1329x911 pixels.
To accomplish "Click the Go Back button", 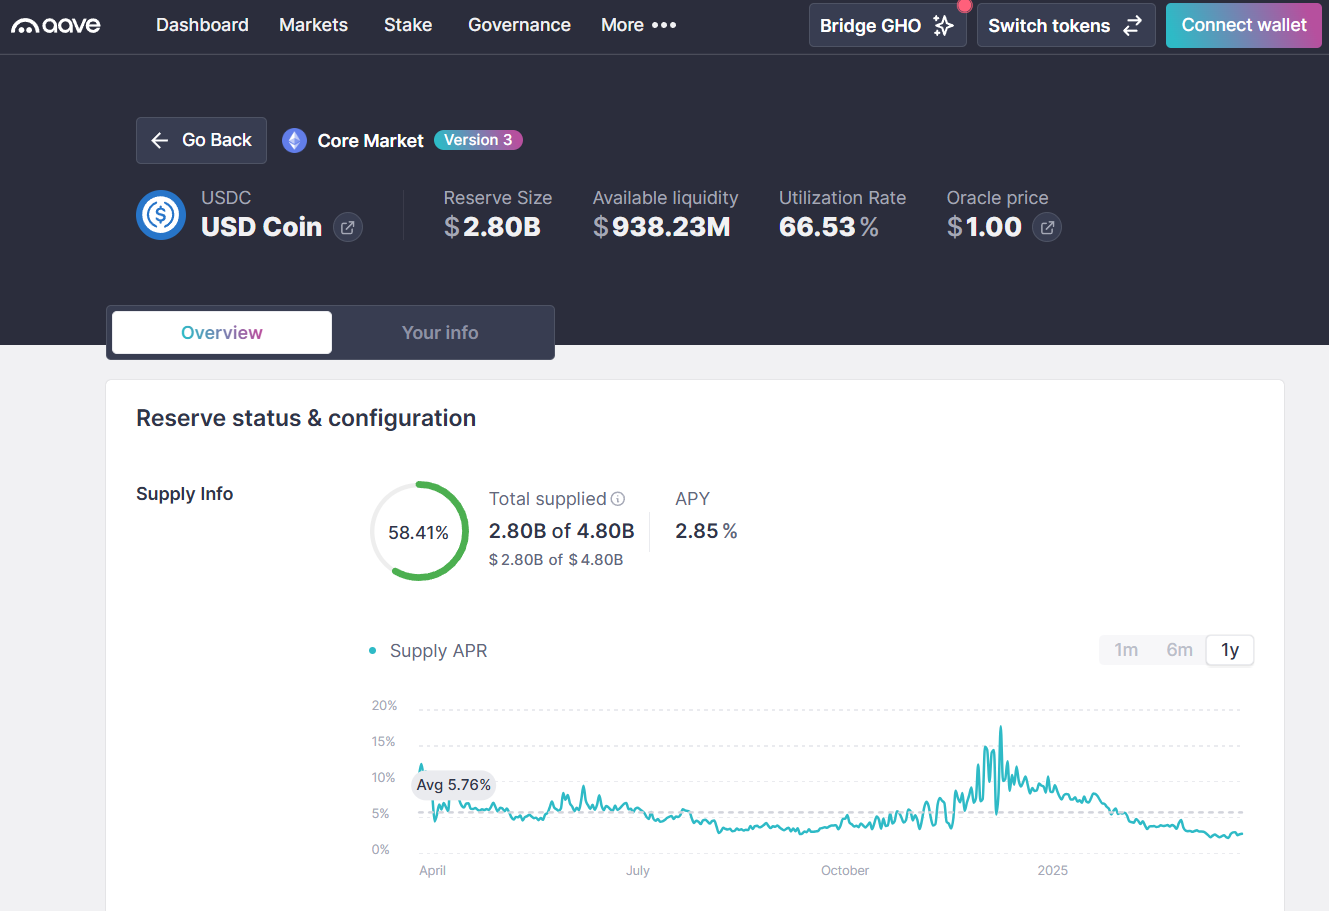I will [x=201, y=140].
